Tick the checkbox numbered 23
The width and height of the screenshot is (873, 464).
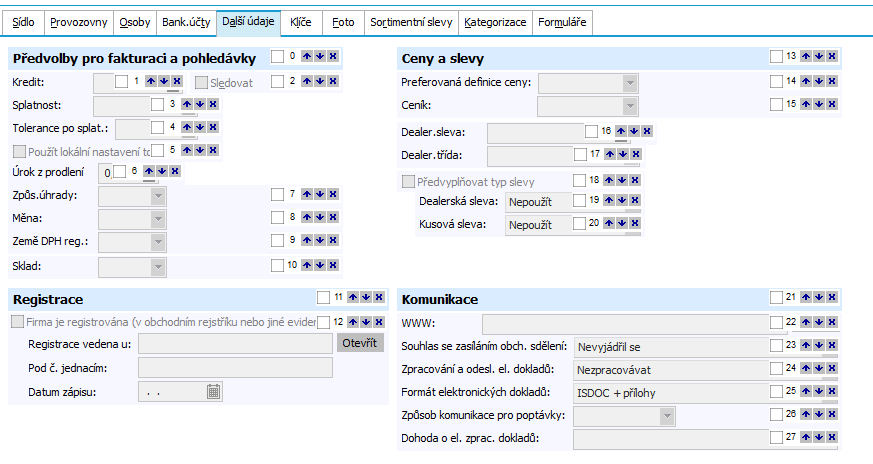pyautogui.click(x=776, y=345)
